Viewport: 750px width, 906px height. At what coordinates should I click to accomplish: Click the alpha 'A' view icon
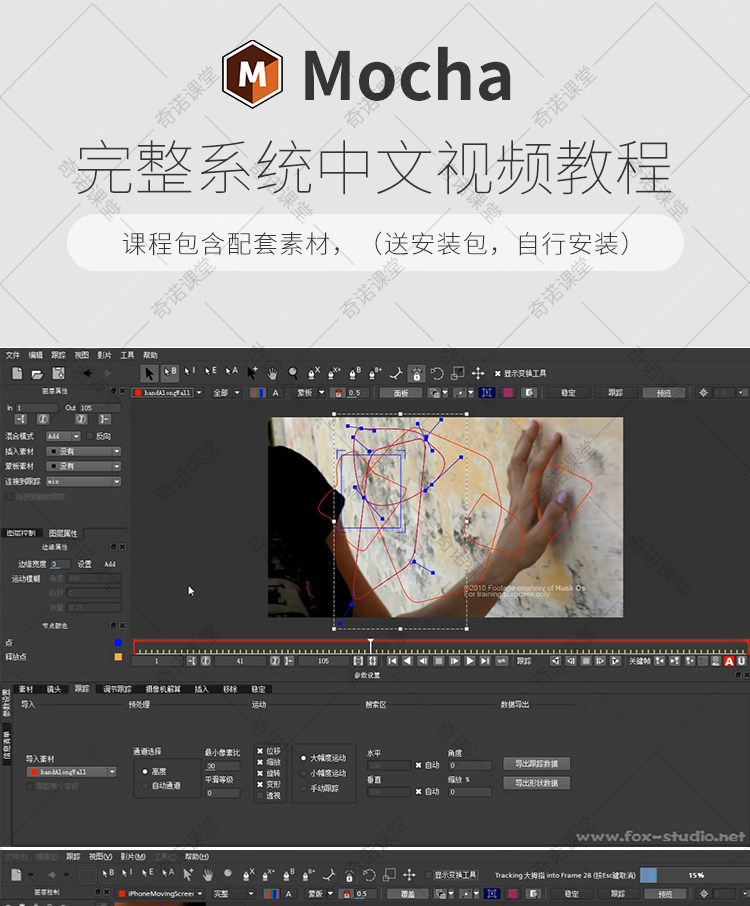[x=276, y=393]
